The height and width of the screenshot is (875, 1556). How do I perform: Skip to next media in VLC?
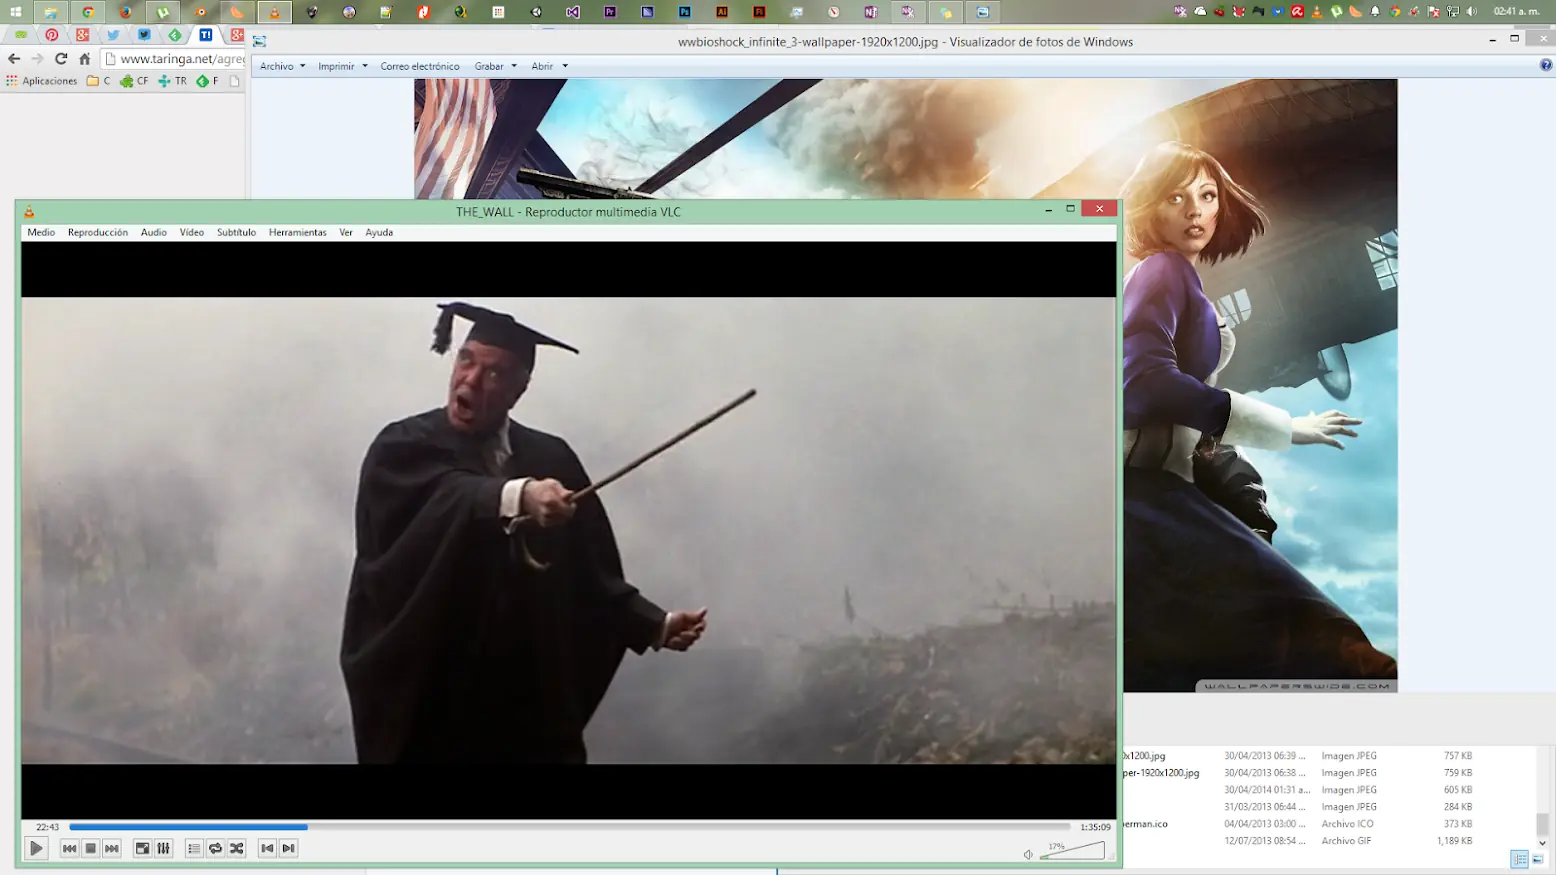click(x=112, y=848)
